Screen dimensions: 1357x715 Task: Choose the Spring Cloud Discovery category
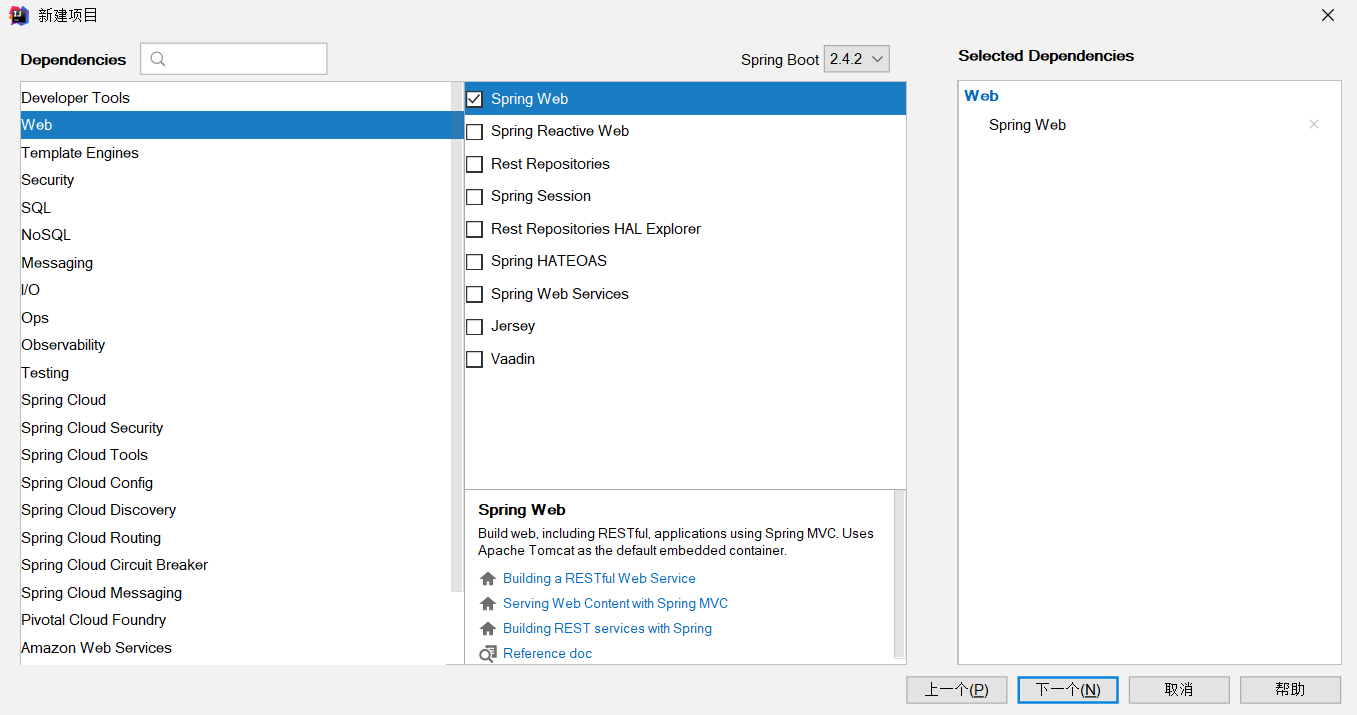pyautogui.click(x=98, y=510)
